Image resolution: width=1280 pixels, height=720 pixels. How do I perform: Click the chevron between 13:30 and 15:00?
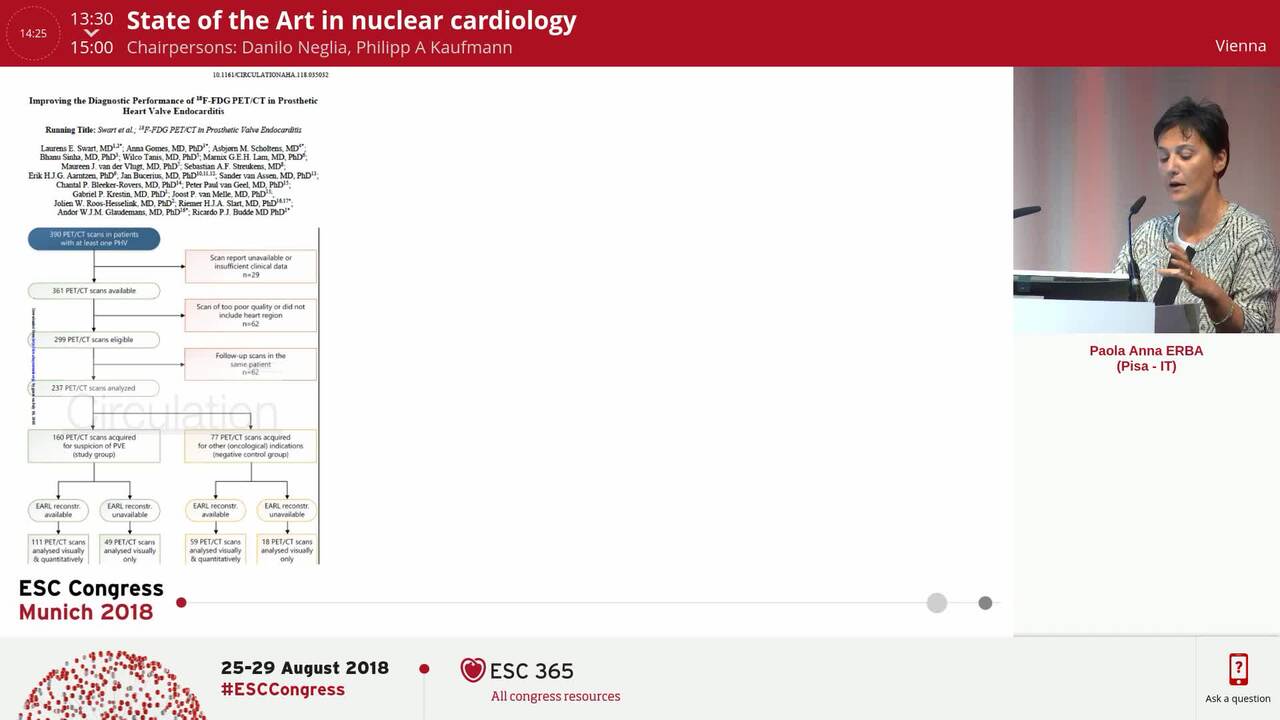pos(91,33)
